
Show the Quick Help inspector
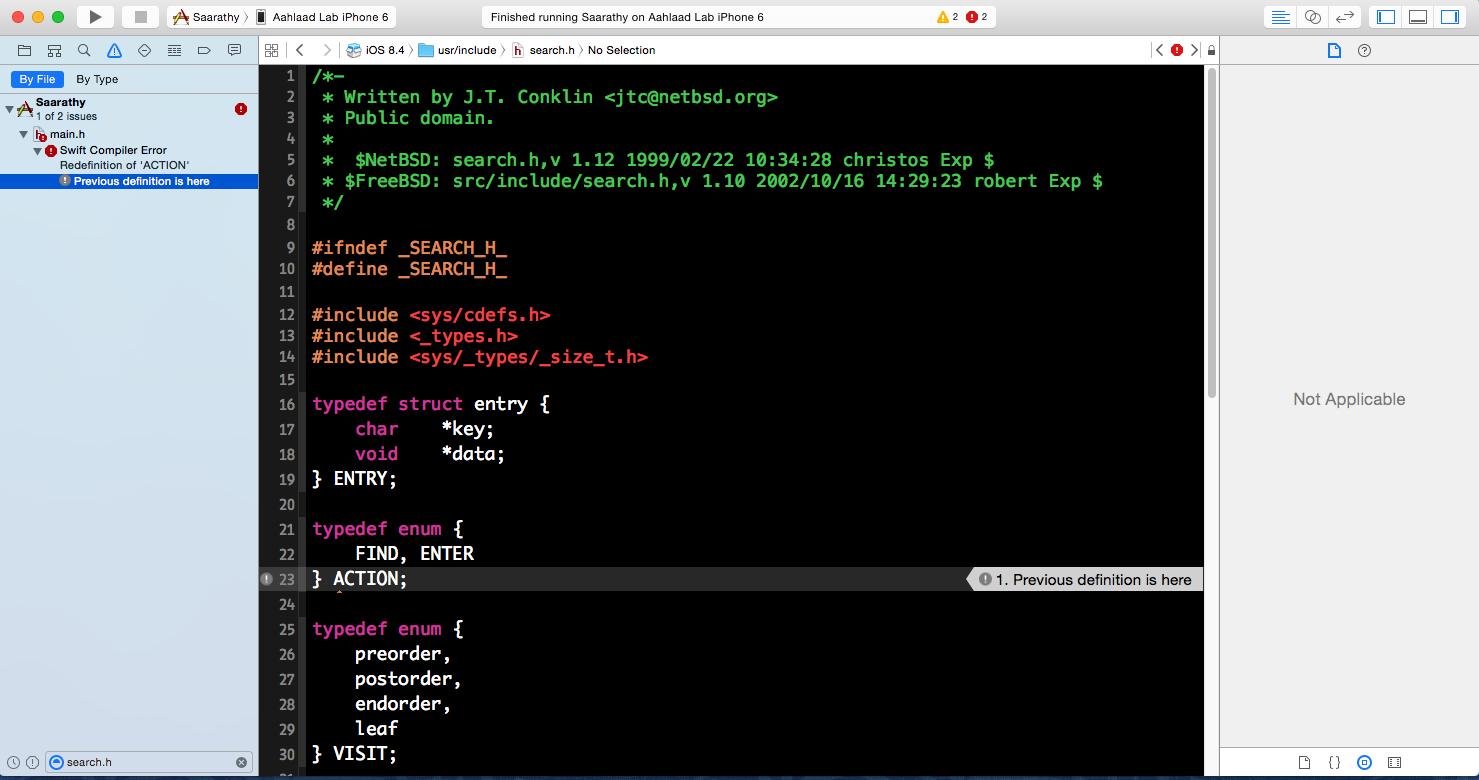pos(1364,50)
